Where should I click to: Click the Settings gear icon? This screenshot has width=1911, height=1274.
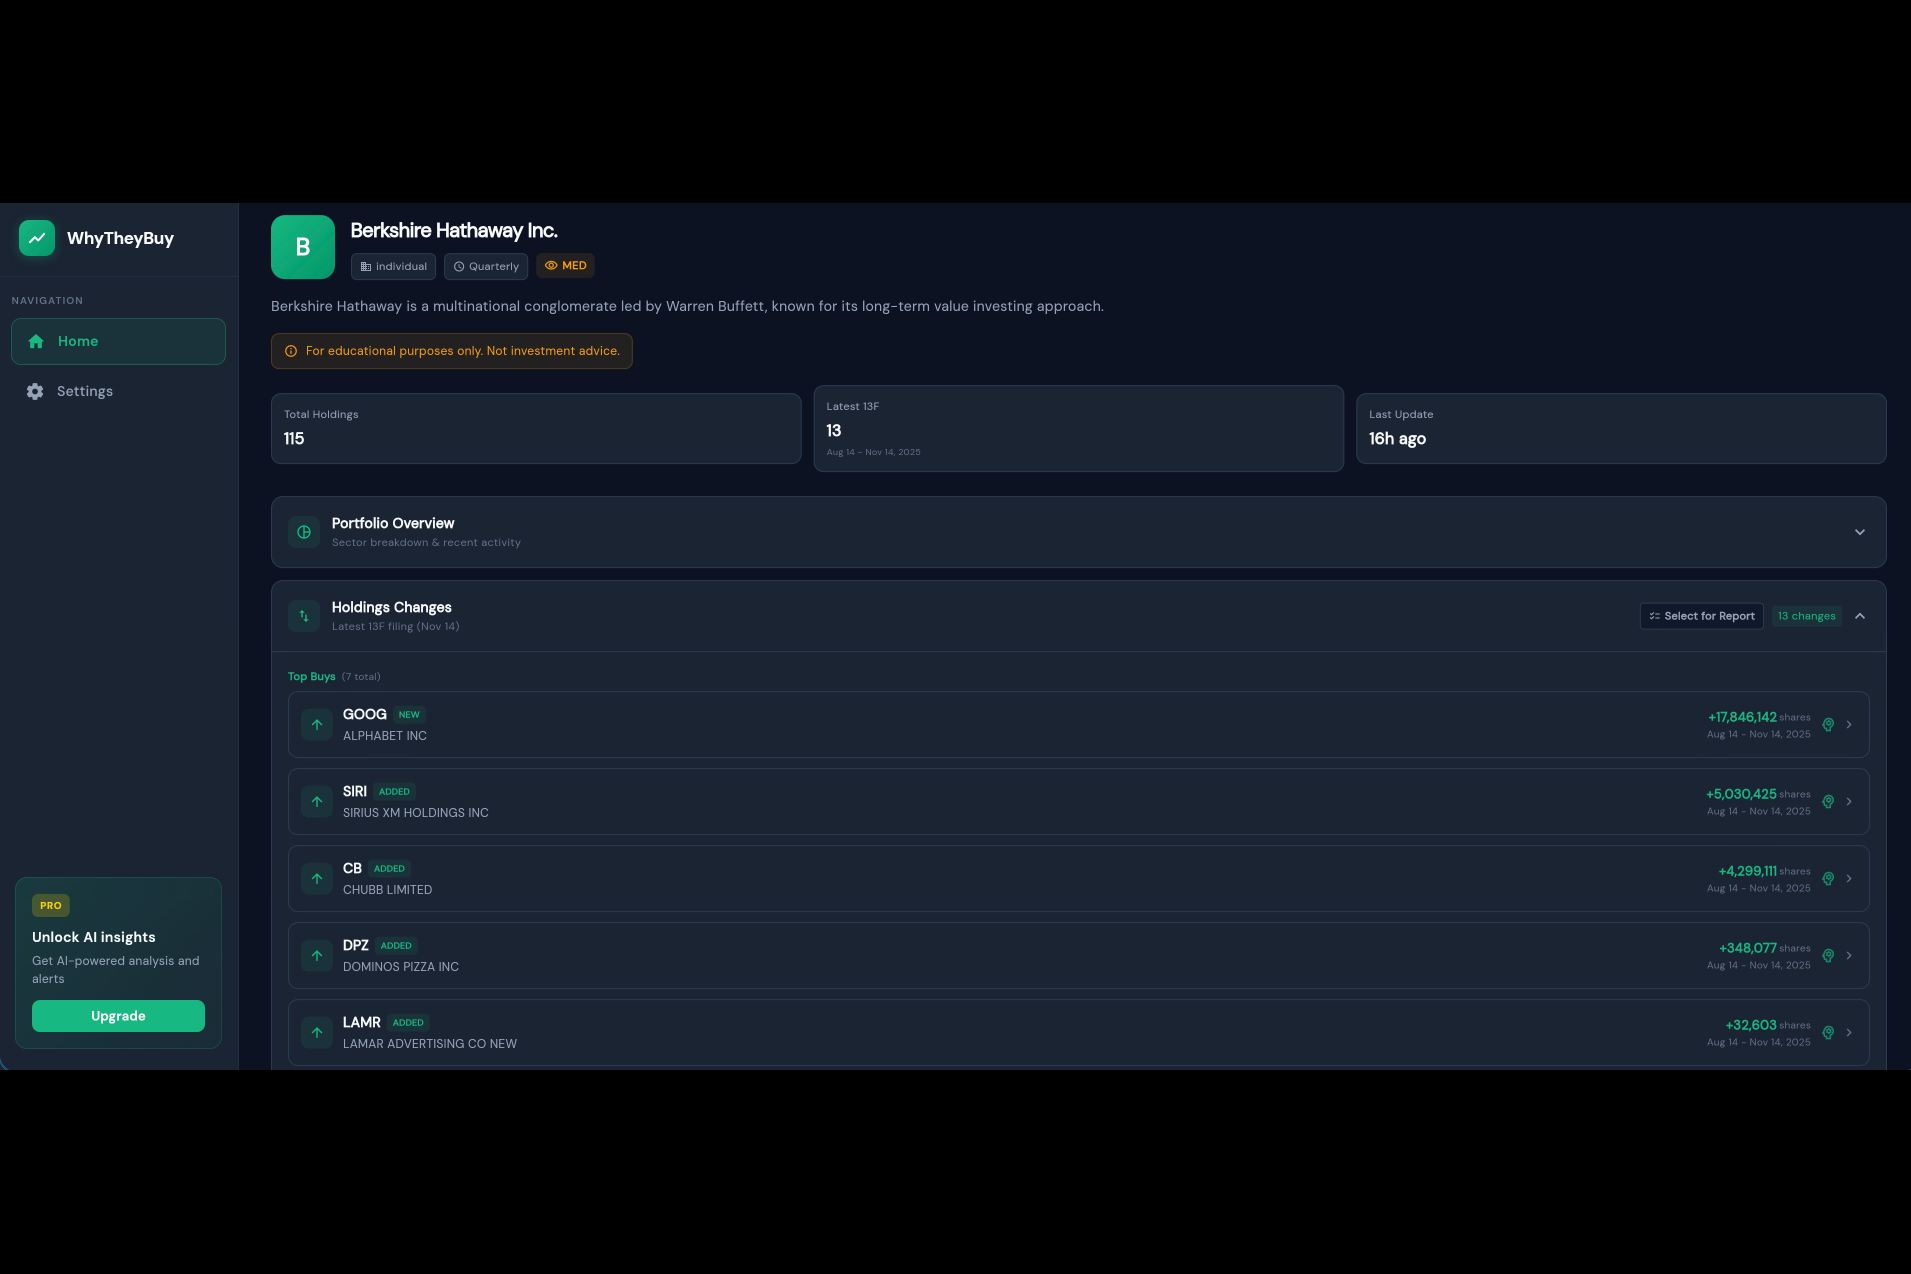pyautogui.click(x=35, y=391)
